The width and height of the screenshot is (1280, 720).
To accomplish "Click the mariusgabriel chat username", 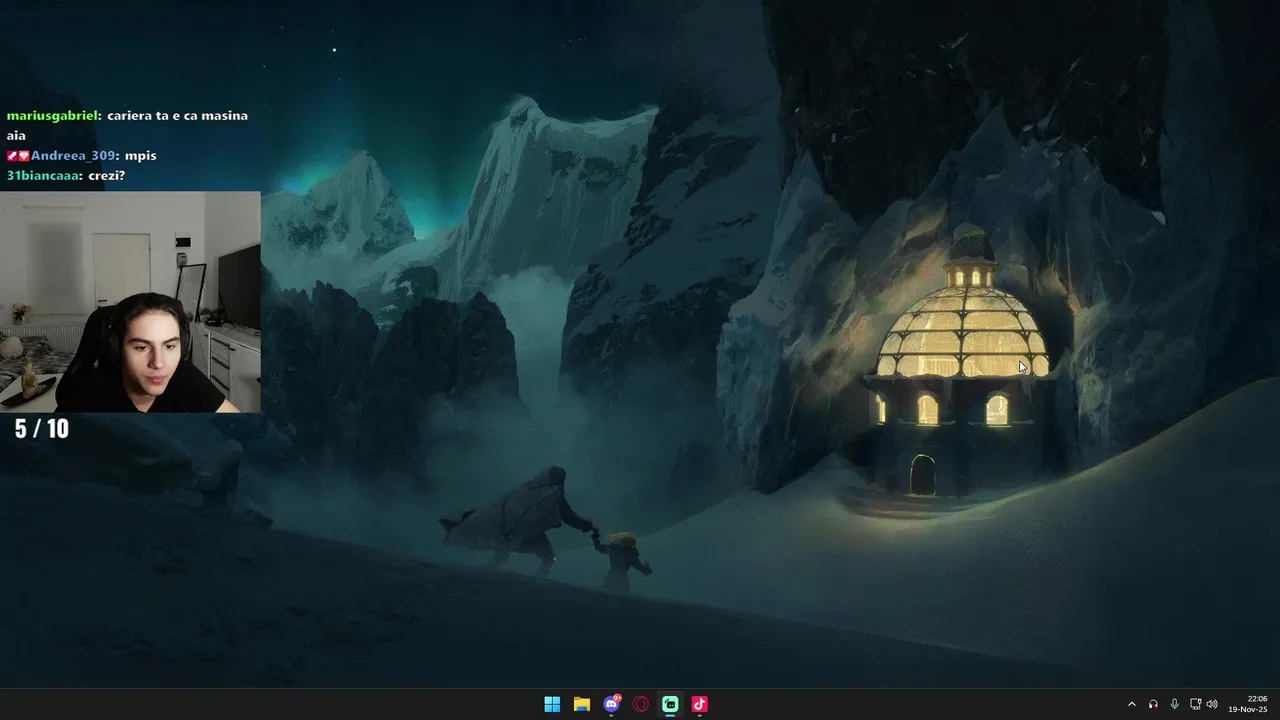I will point(53,116).
